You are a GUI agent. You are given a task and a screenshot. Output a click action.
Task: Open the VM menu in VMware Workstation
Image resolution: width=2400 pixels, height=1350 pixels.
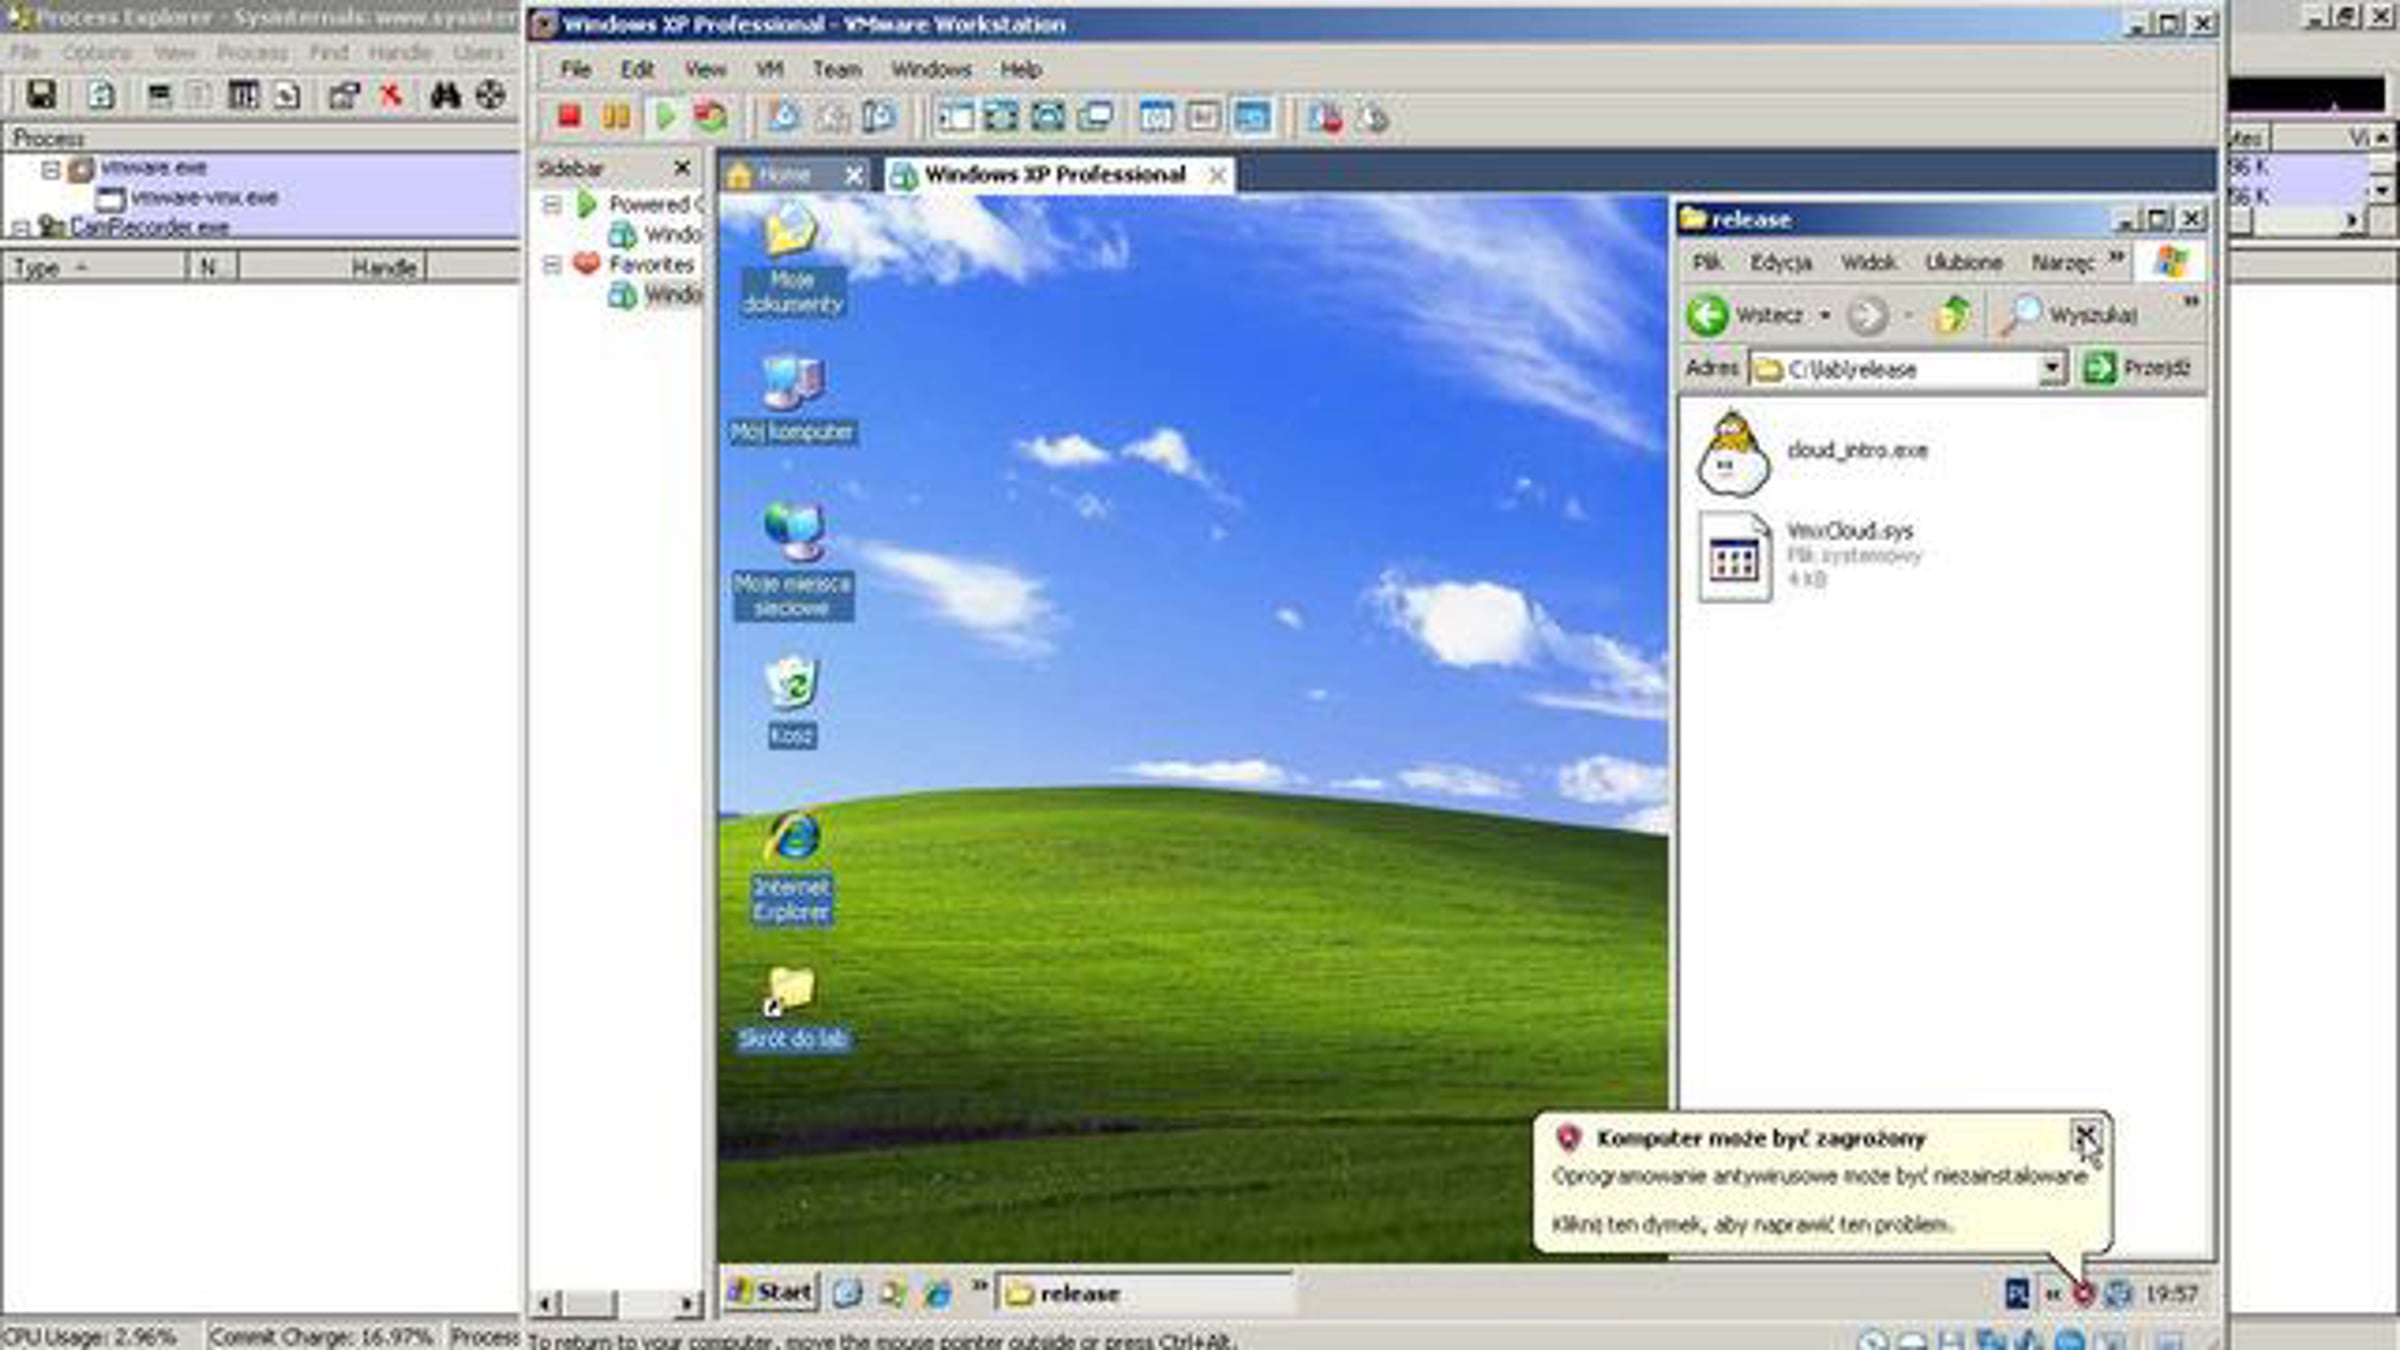[769, 69]
